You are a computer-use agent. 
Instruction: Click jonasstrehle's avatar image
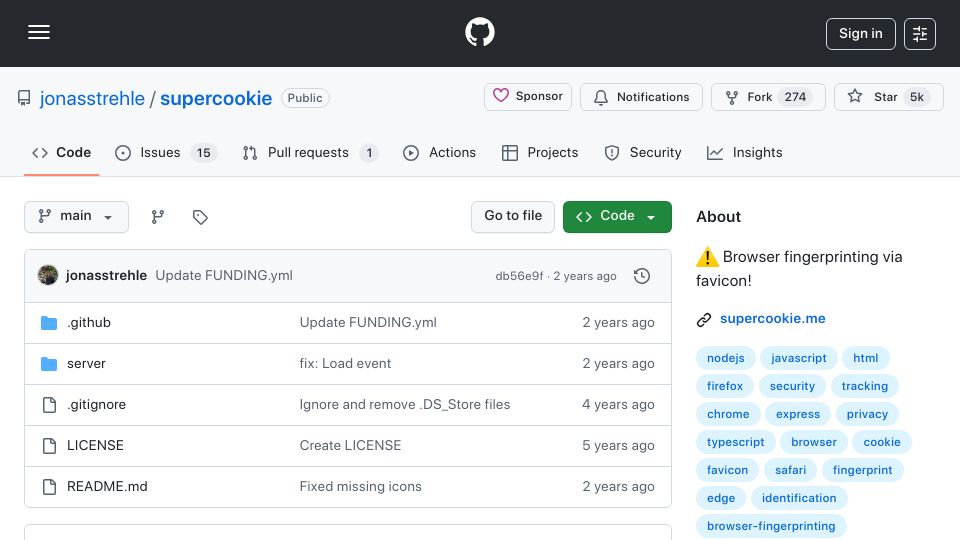click(x=48, y=276)
